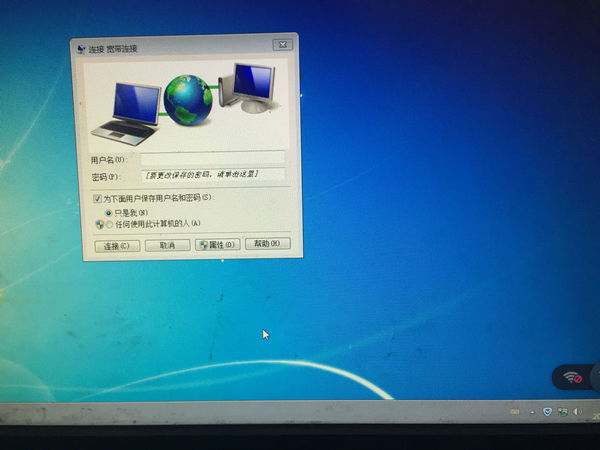
Task: Click the 取消 (Cancel) button
Action: pyautogui.click(x=168, y=245)
